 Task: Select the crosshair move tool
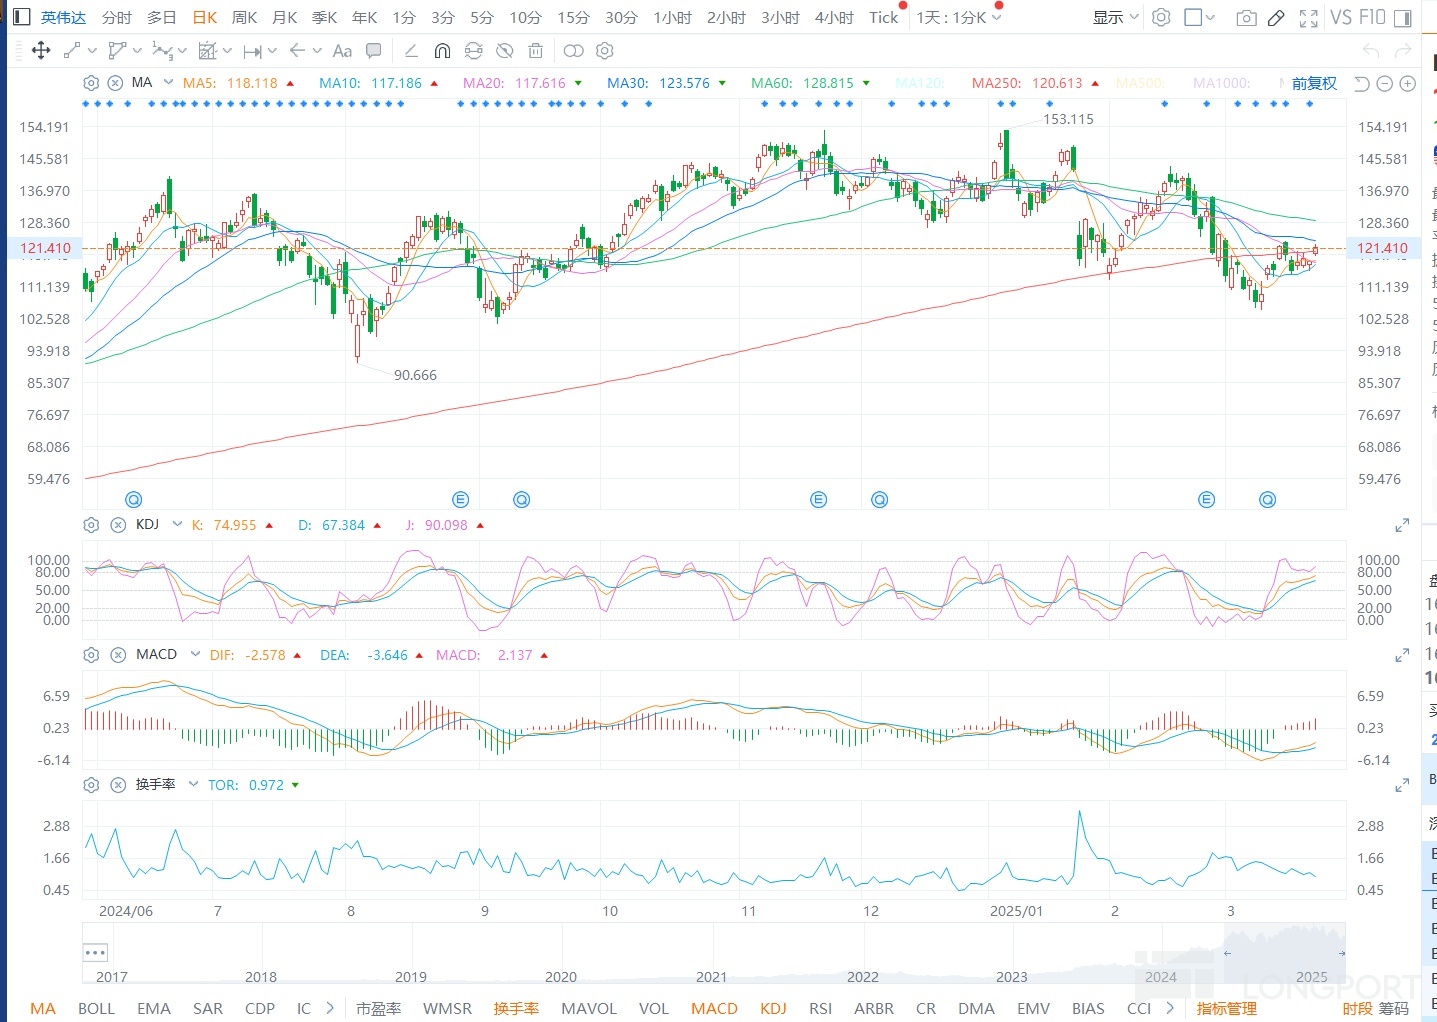point(41,51)
